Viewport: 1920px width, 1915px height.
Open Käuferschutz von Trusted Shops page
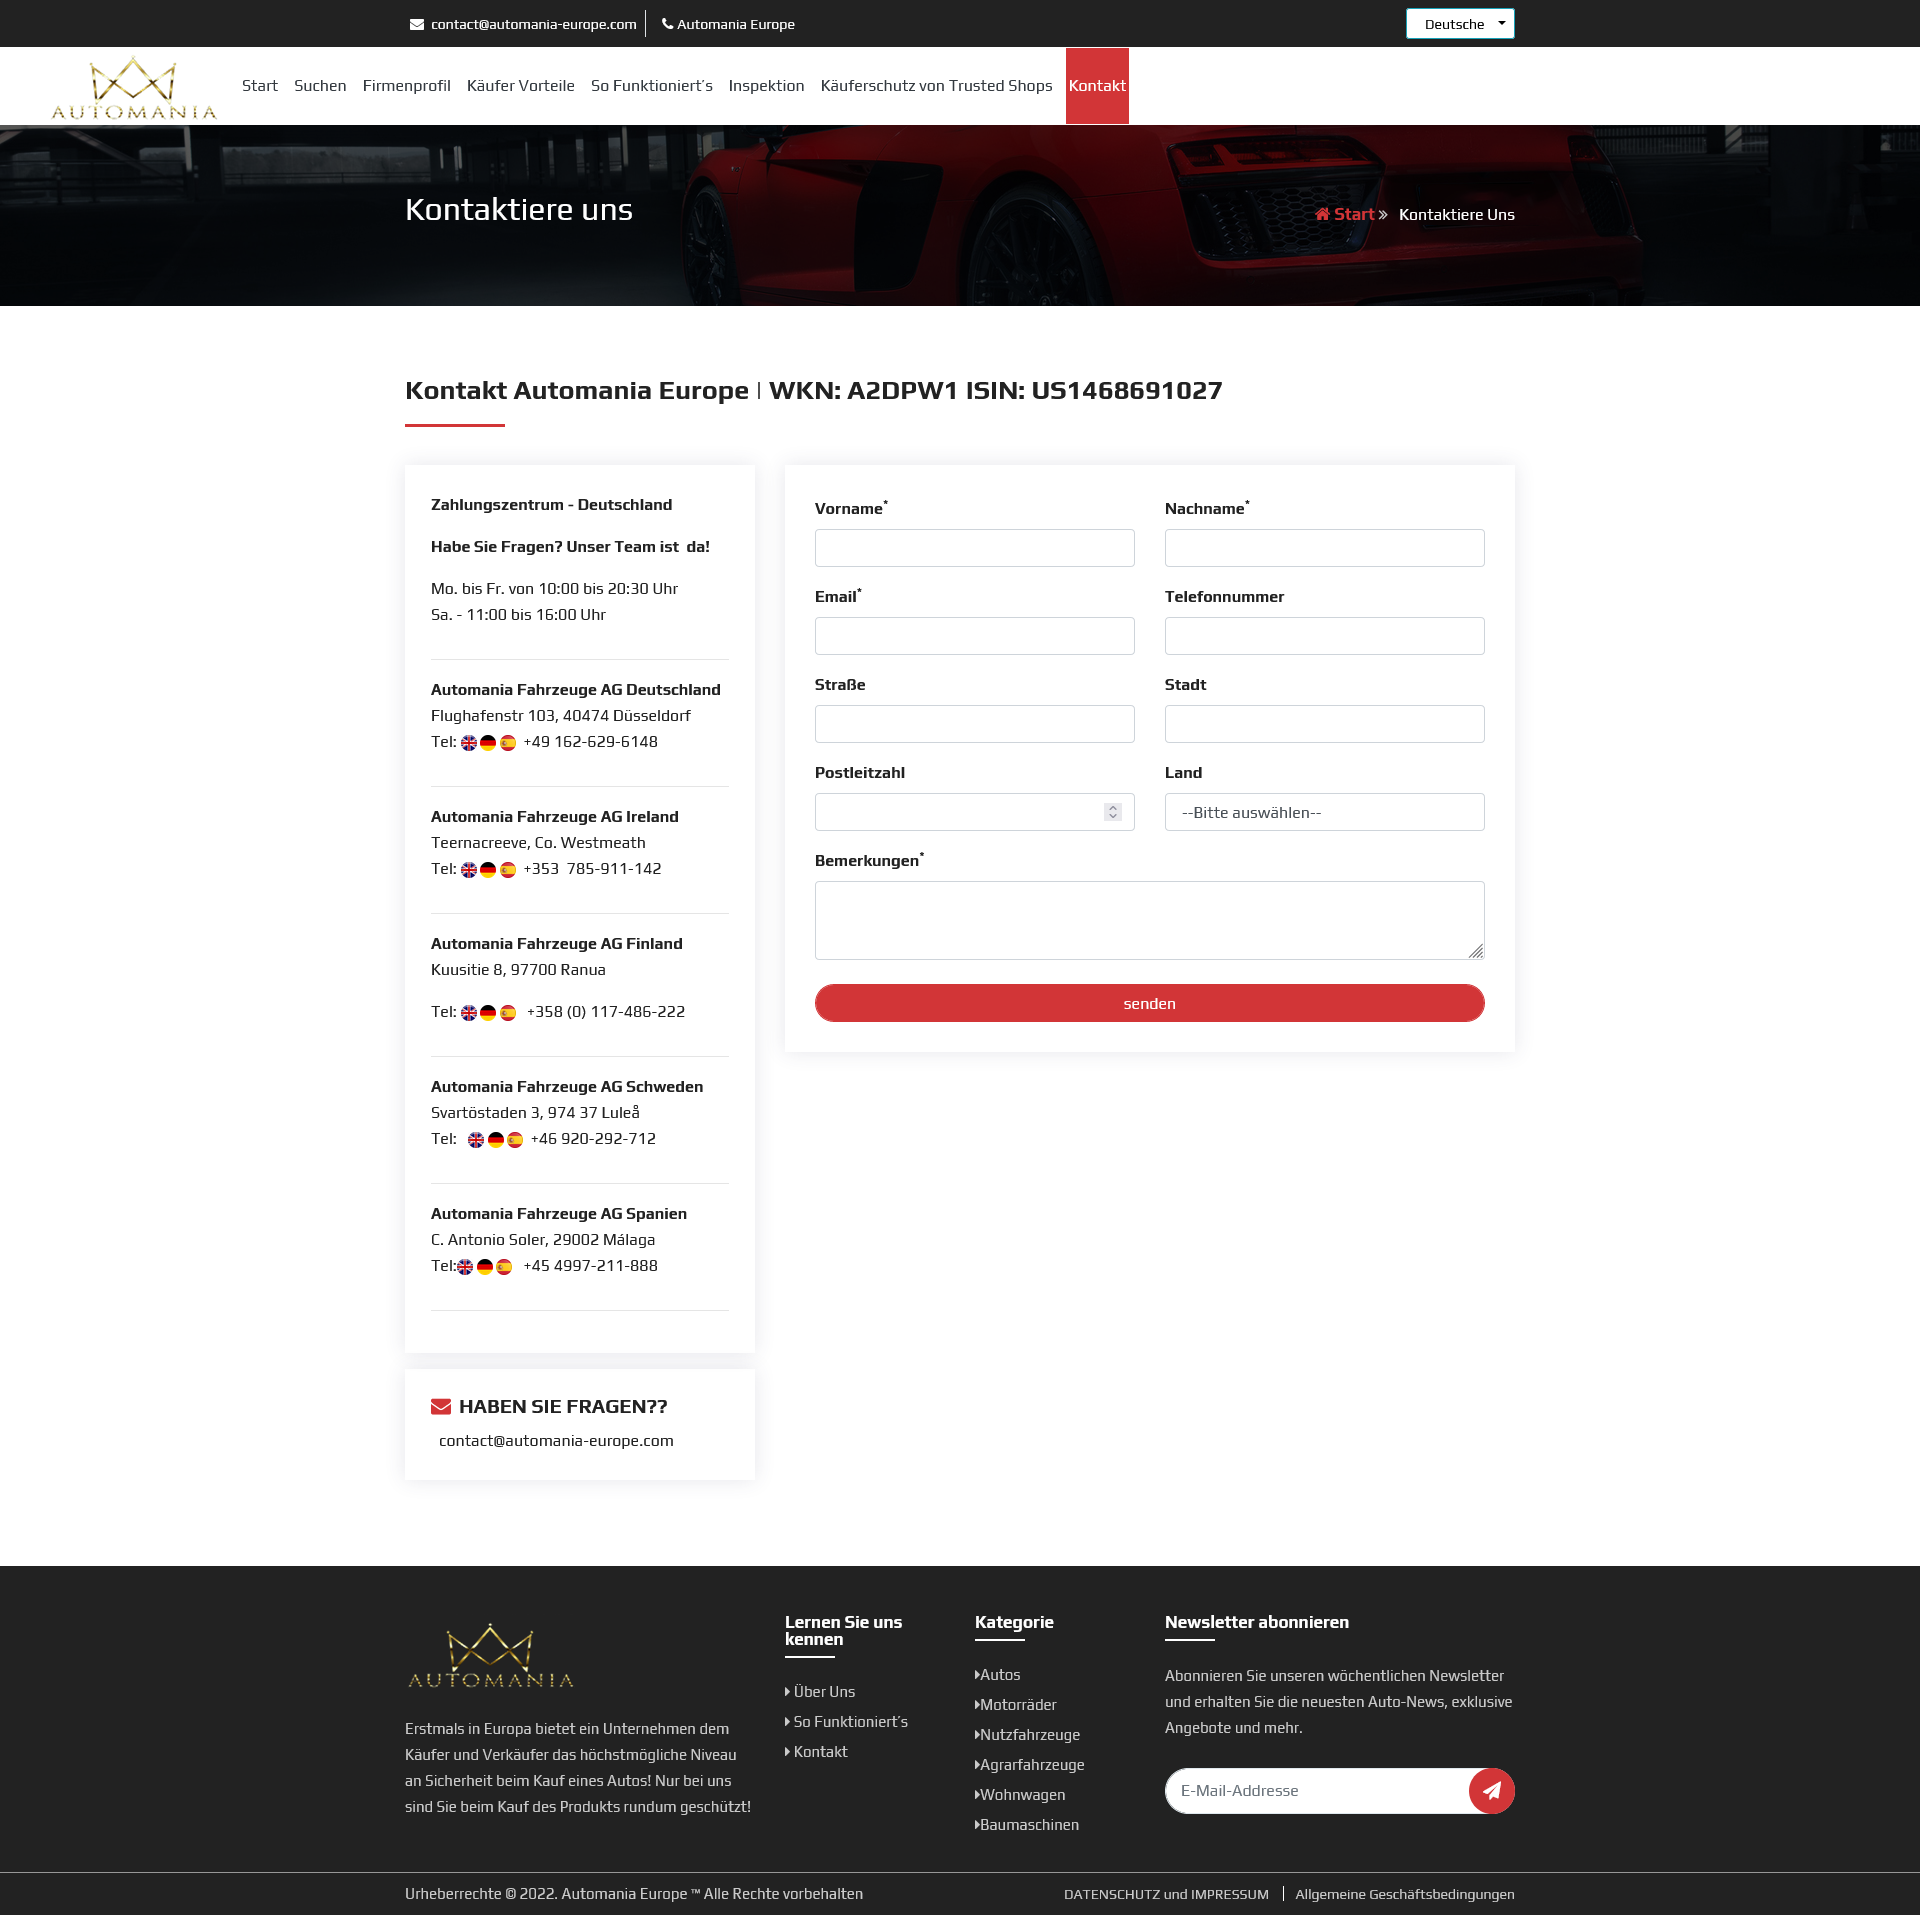pos(937,86)
